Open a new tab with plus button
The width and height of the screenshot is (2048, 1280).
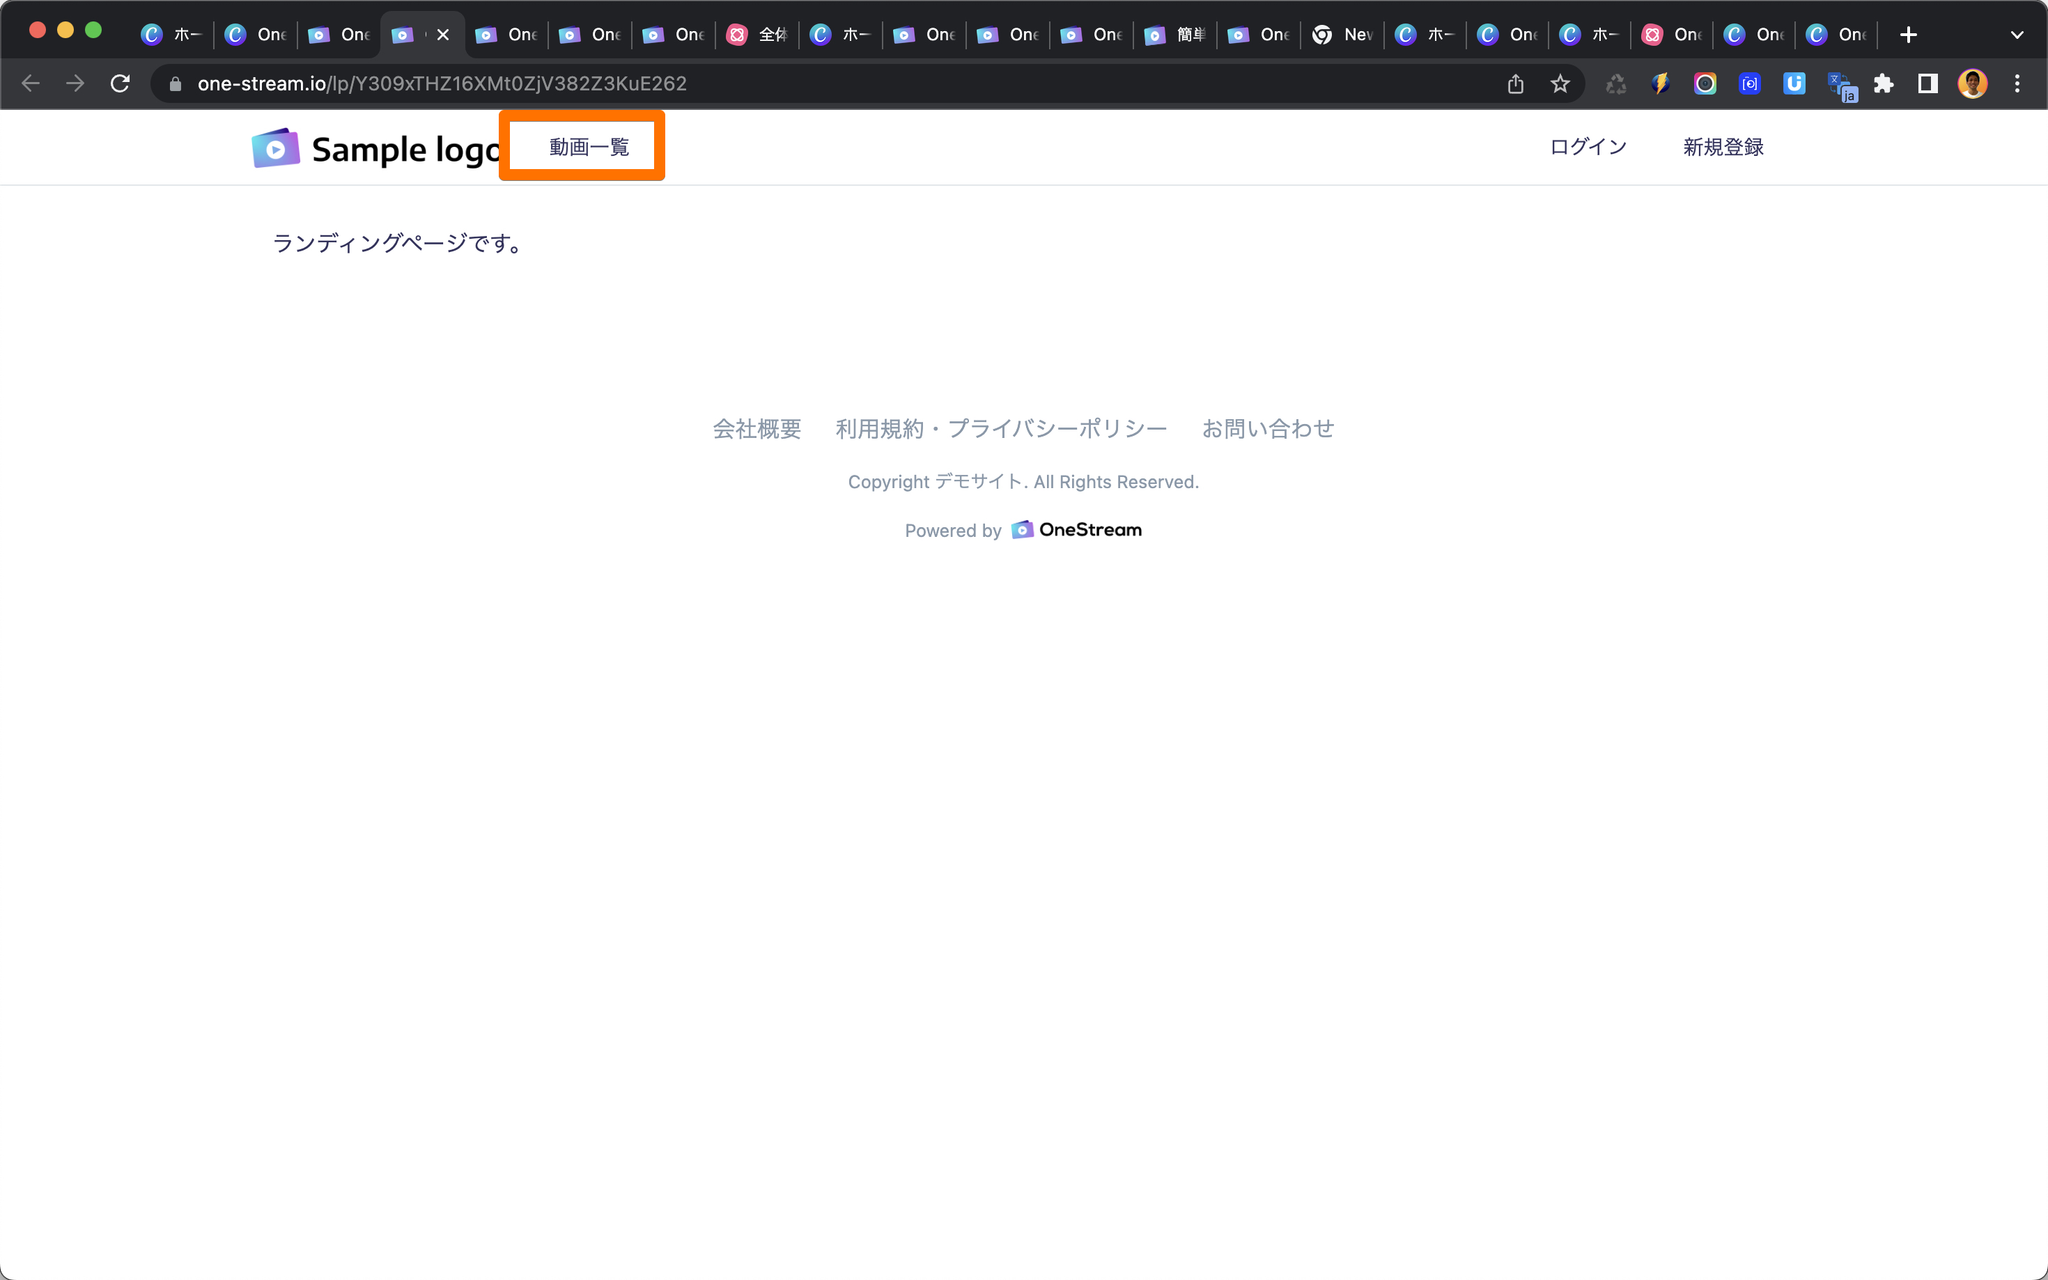click(1908, 35)
